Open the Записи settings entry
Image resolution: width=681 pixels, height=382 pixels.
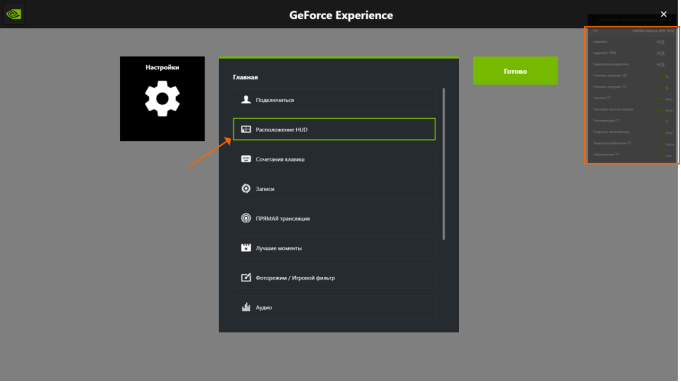pyautogui.click(x=334, y=188)
